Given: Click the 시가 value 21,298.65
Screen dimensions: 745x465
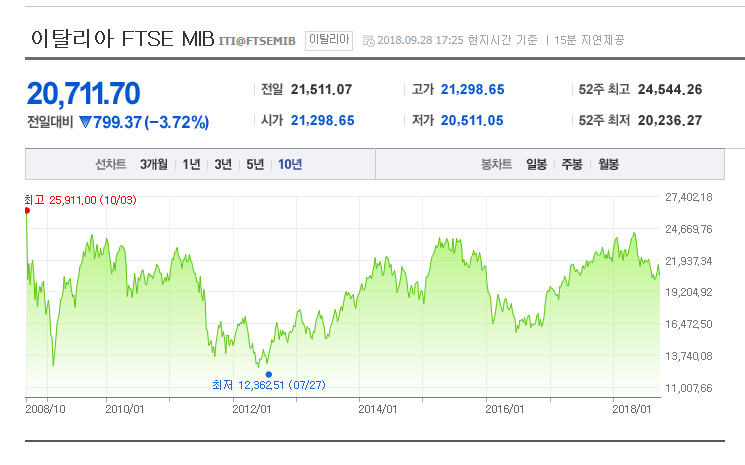Looking at the screenshot, I should coord(323,121).
